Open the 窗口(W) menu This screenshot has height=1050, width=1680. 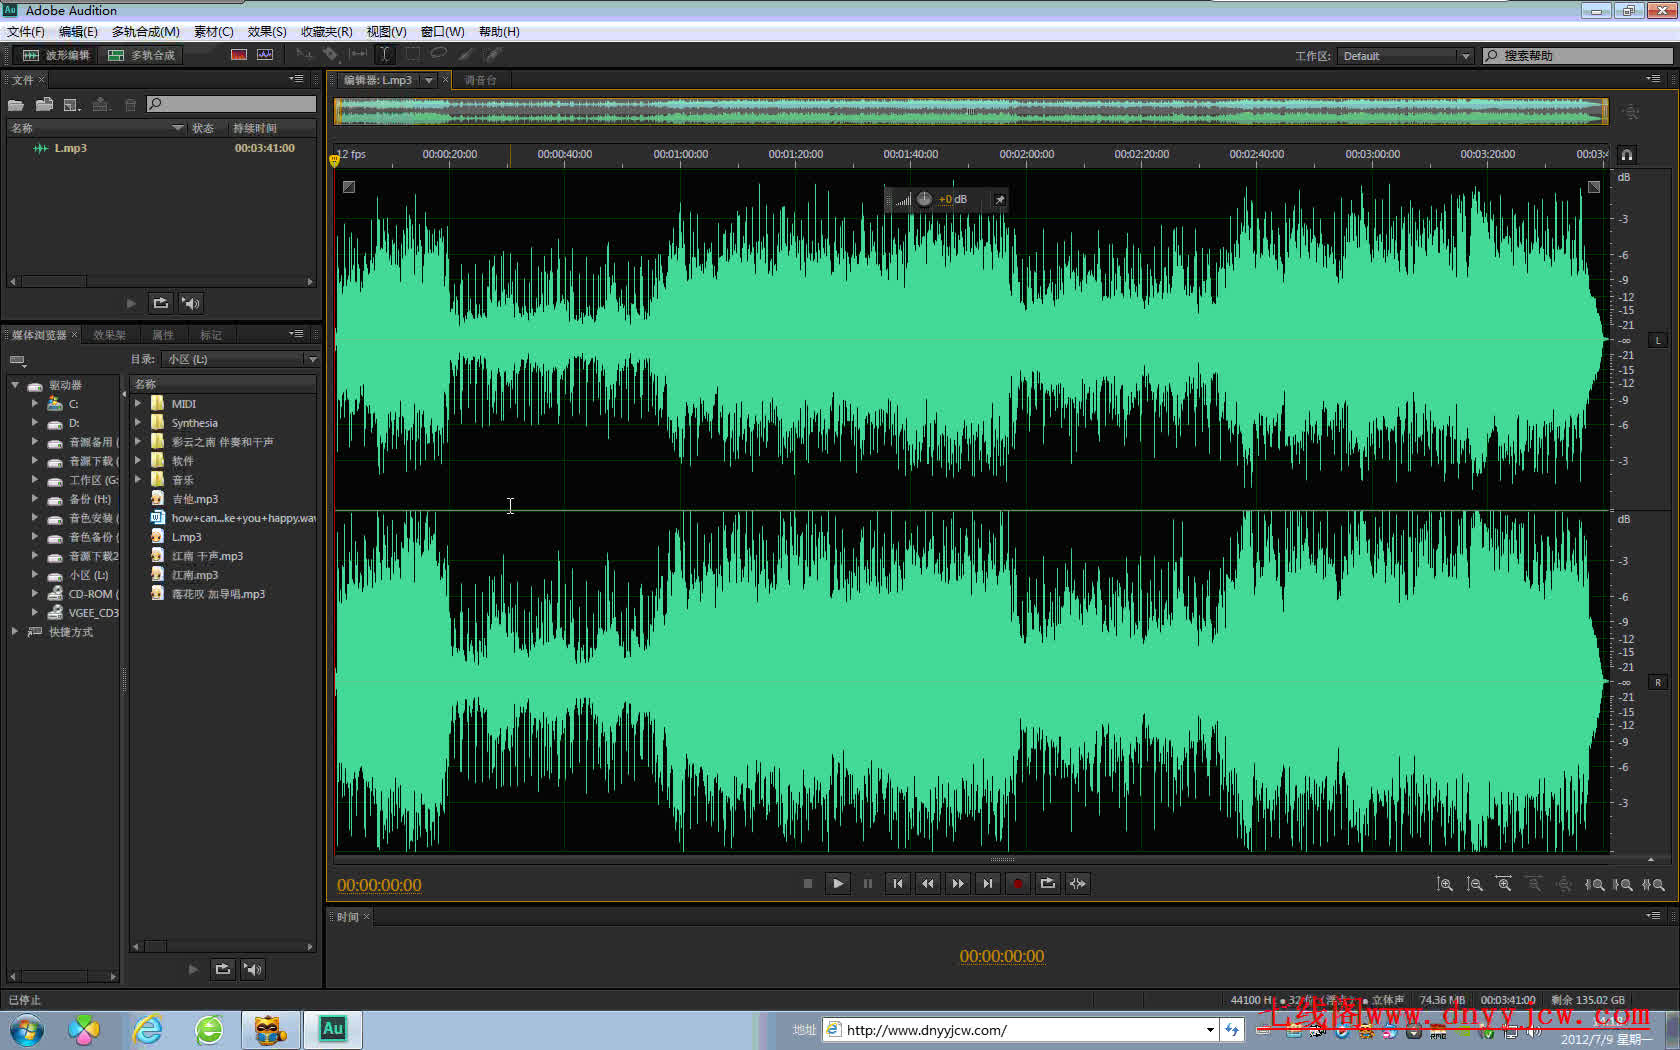click(443, 32)
